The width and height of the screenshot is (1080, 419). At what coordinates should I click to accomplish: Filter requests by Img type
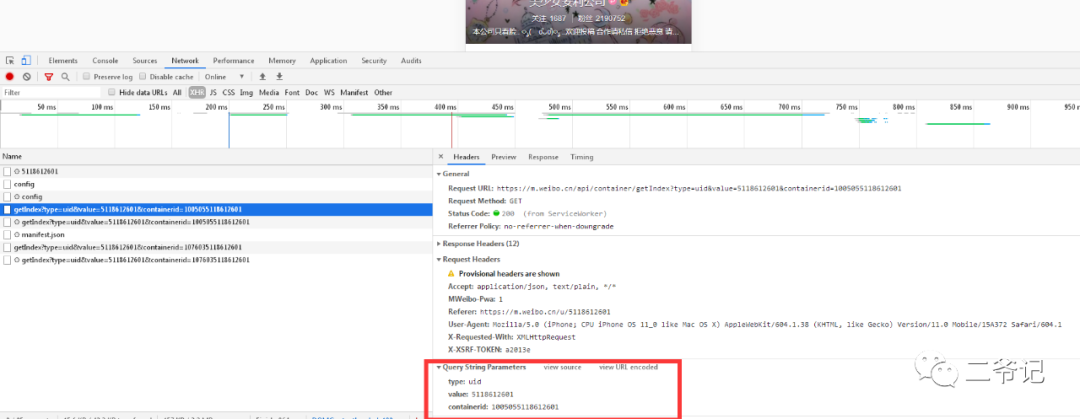click(x=246, y=92)
